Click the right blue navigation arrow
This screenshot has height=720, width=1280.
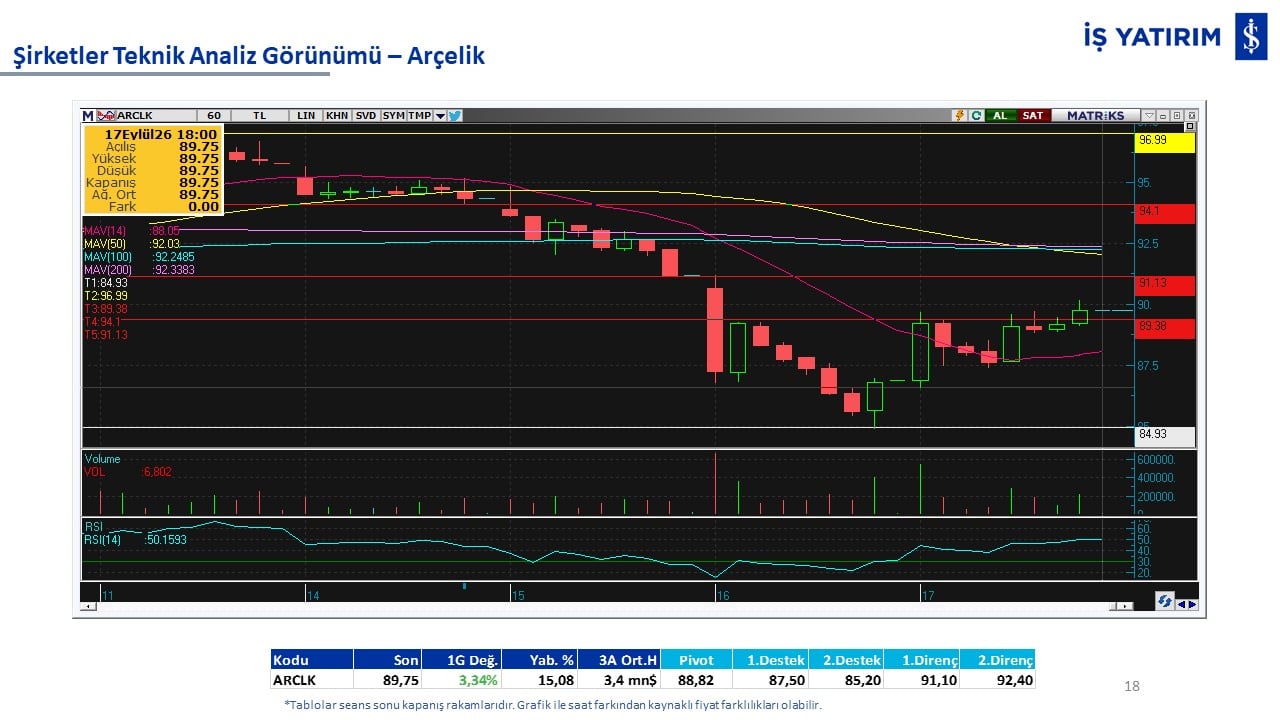[1192, 604]
